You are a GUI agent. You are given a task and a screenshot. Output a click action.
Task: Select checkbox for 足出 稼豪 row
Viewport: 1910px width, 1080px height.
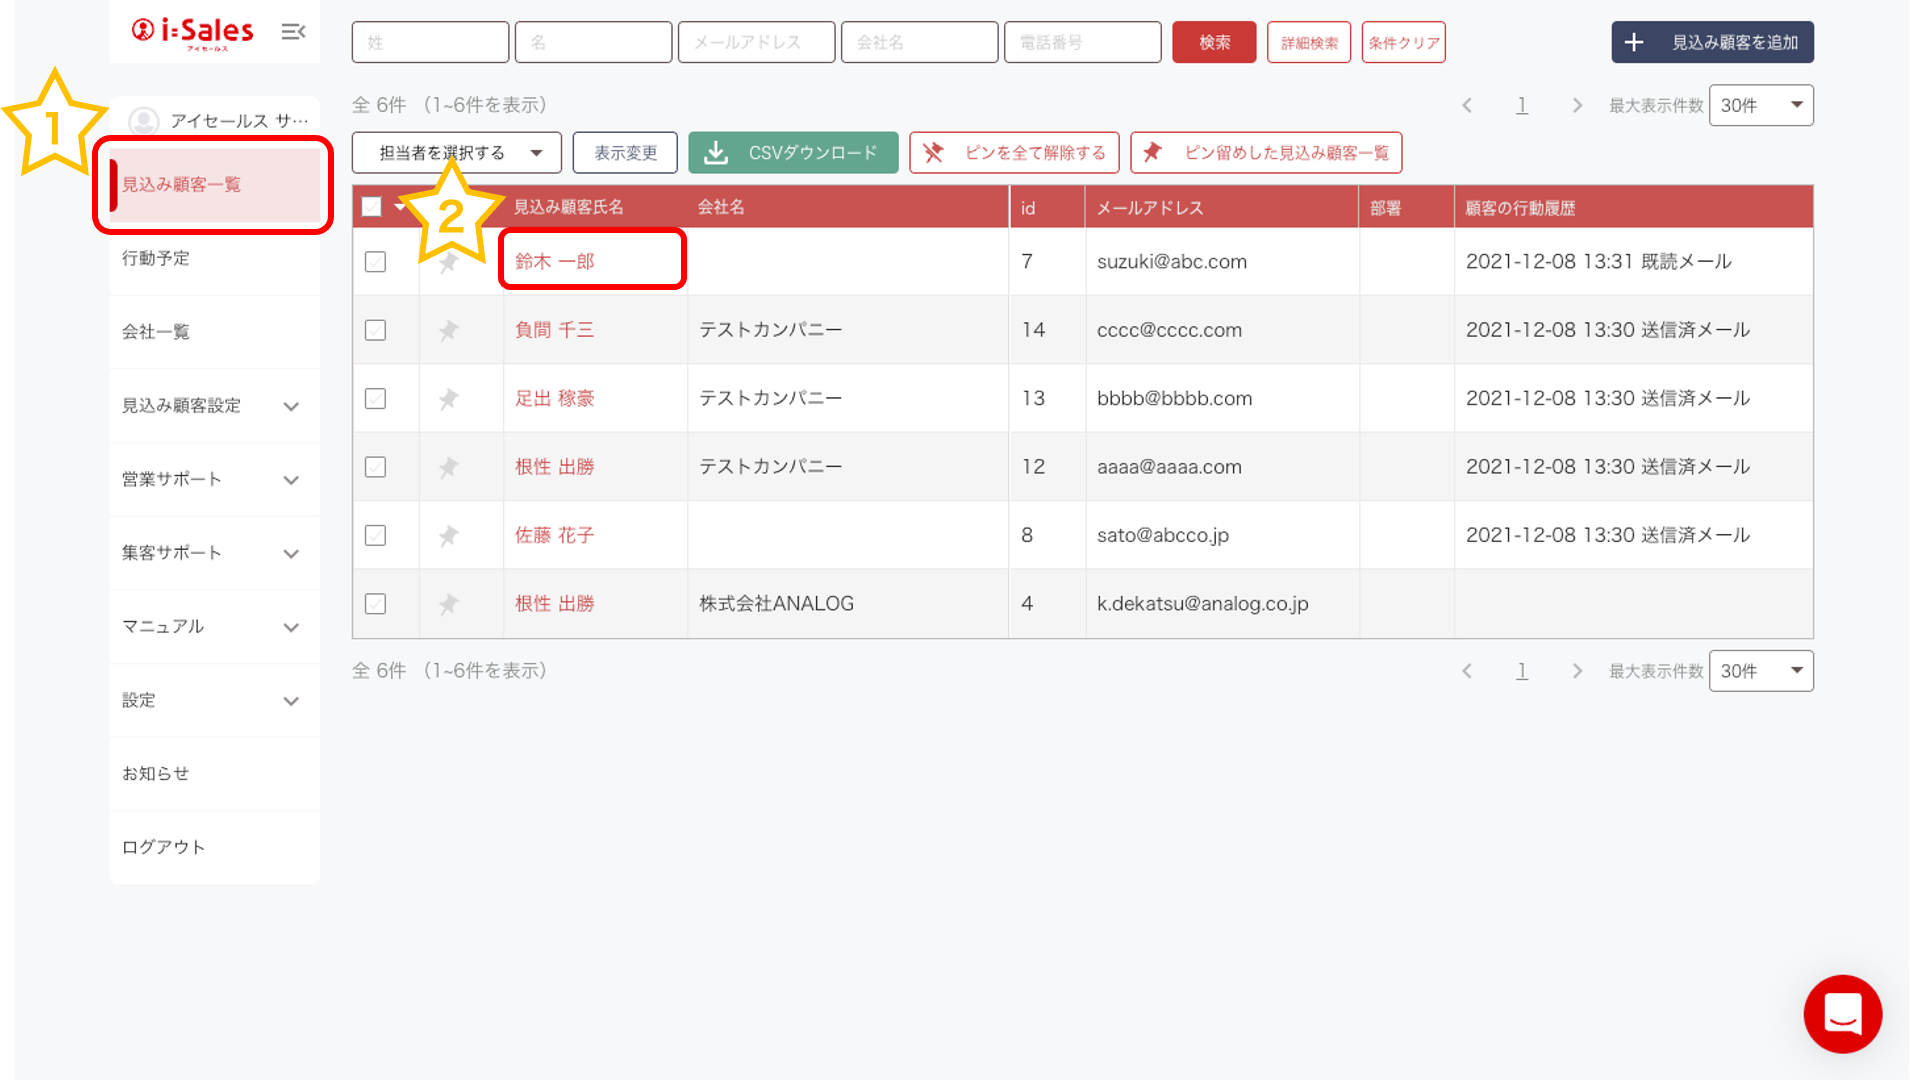375,399
